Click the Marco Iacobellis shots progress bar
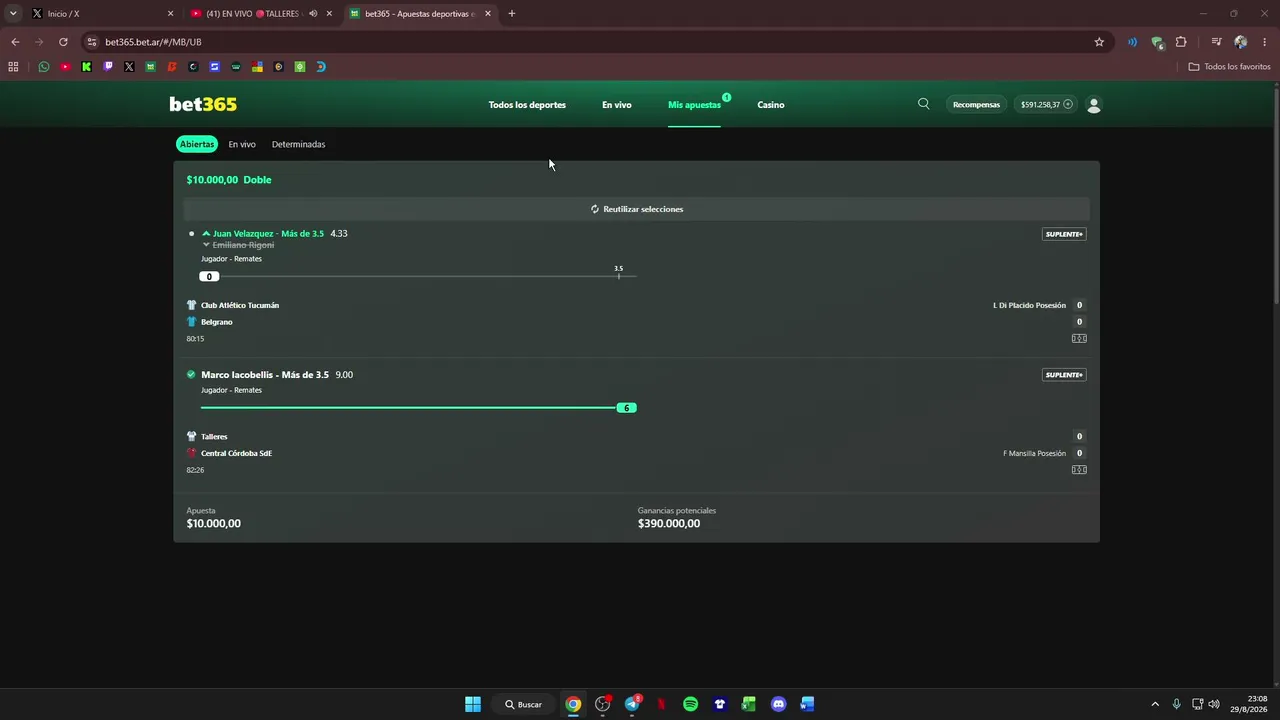The height and width of the screenshot is (720, 1280). (418, 407)
